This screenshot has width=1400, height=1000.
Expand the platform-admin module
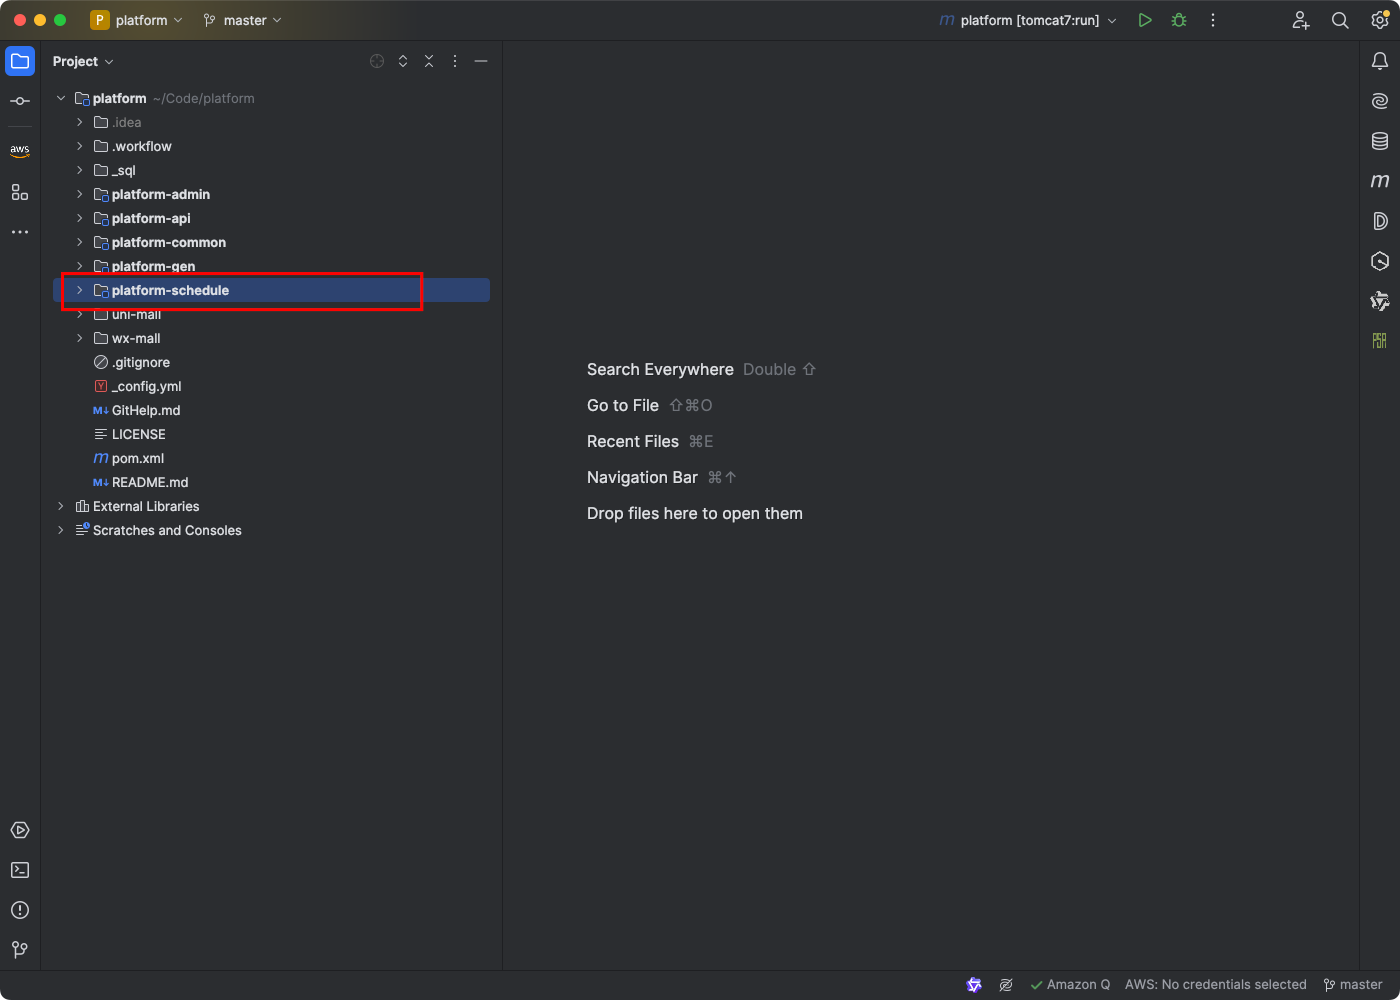[80, 194]
